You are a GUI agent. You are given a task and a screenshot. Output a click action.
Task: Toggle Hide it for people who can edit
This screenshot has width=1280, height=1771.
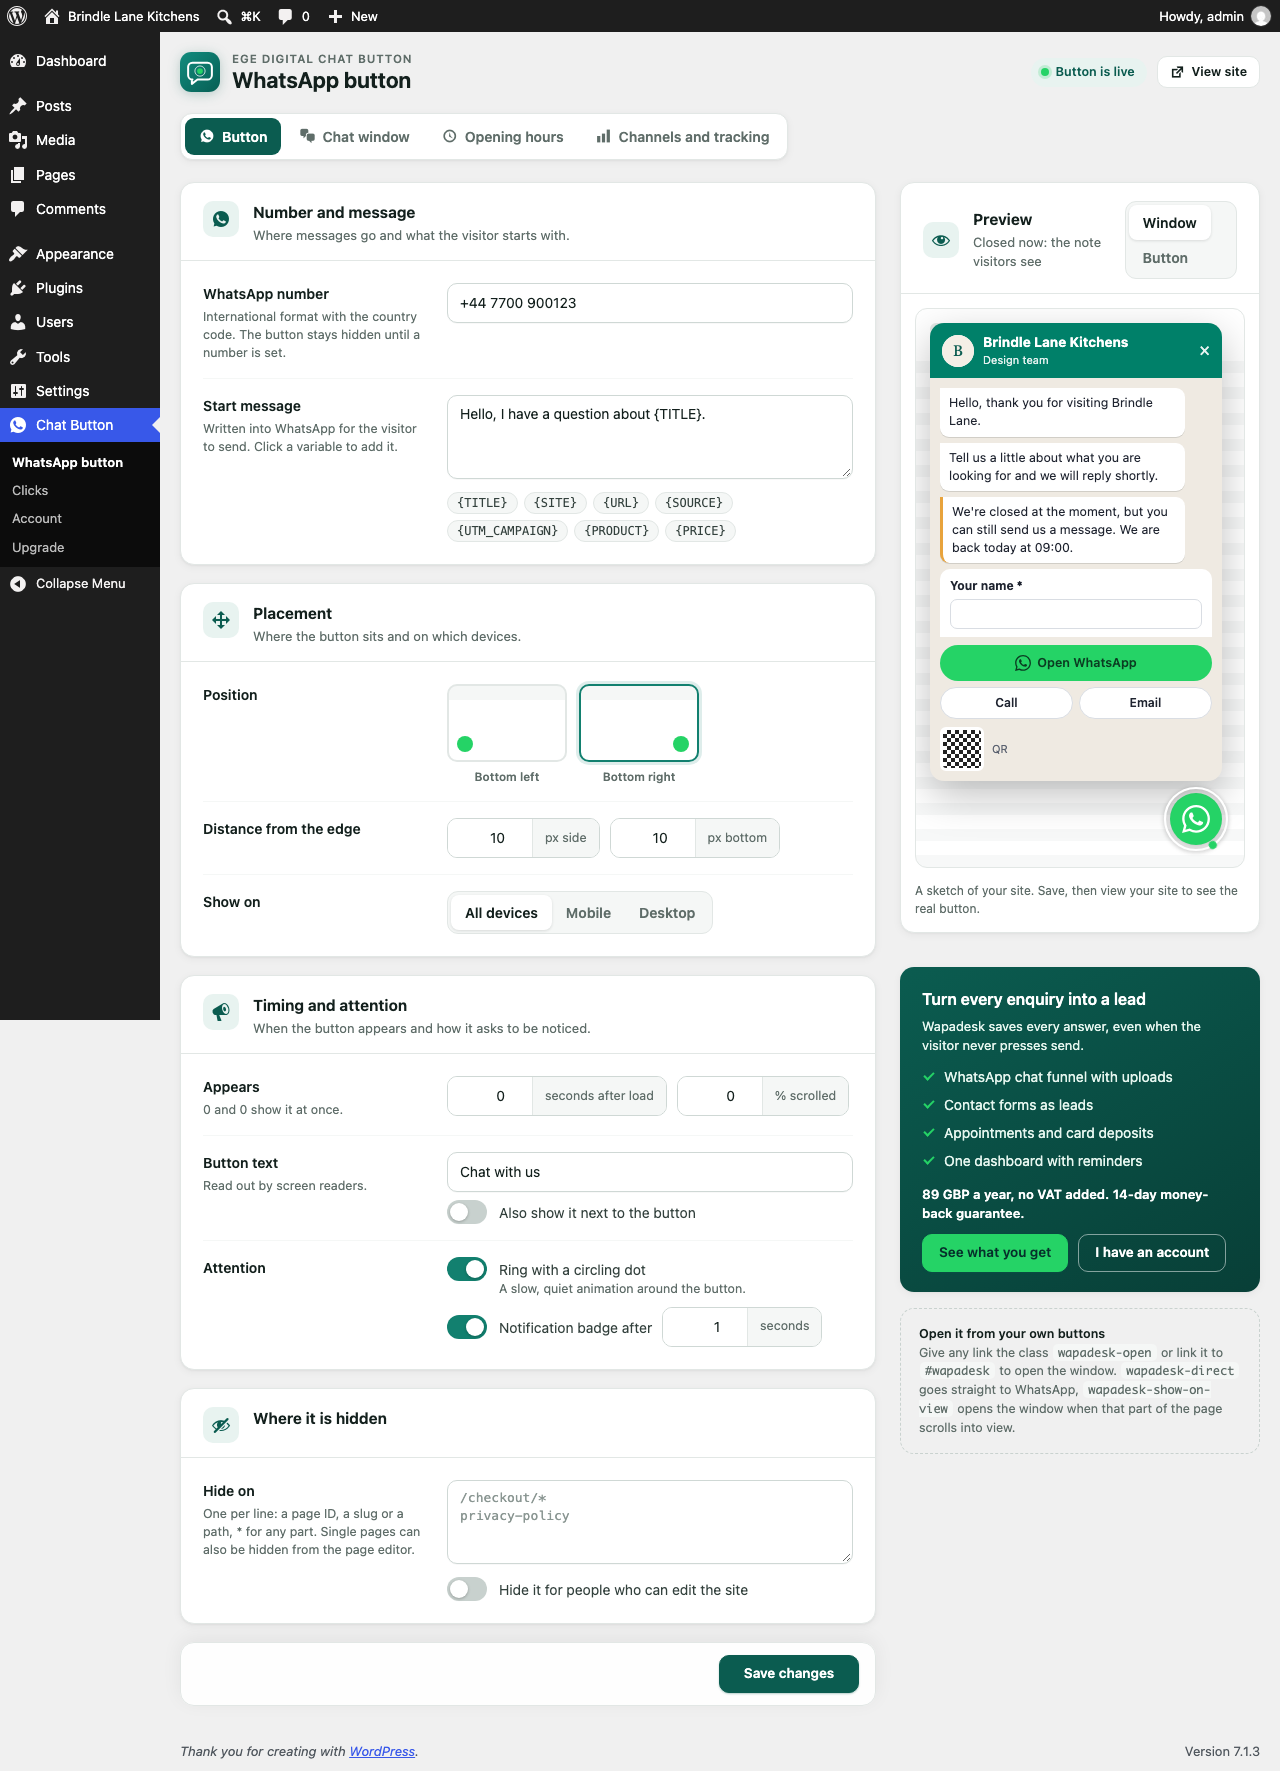point(467,1589)
